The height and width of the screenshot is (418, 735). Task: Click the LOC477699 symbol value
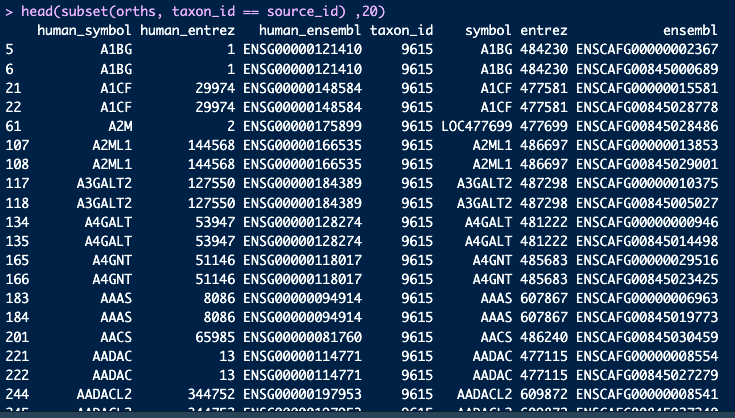476,126
